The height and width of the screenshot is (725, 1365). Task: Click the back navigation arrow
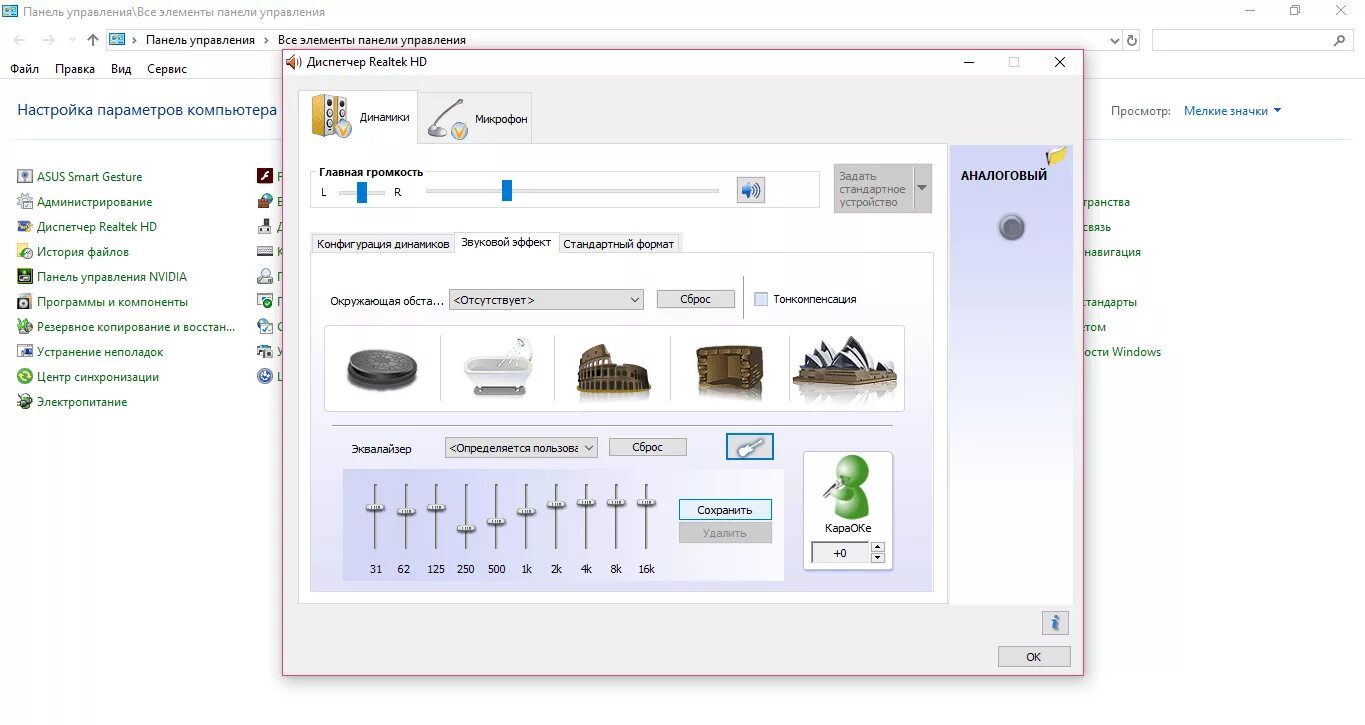click(20, 40)
